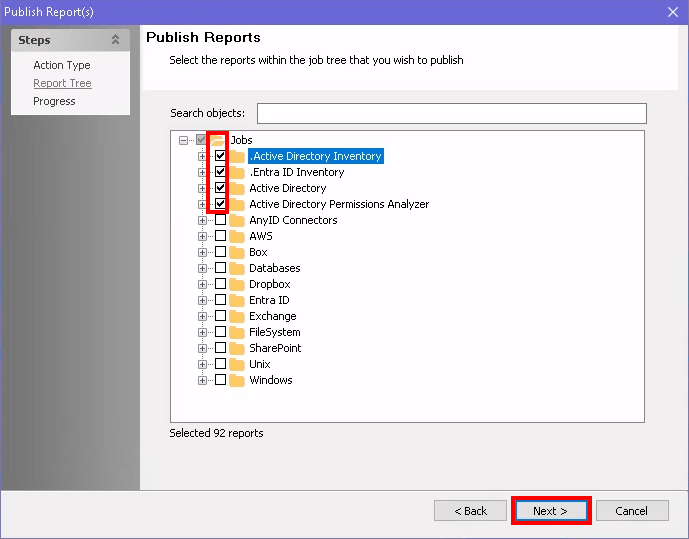Click the Unix folder icon
This screenshot has height=539, width=689.
[x=237, y=365]
